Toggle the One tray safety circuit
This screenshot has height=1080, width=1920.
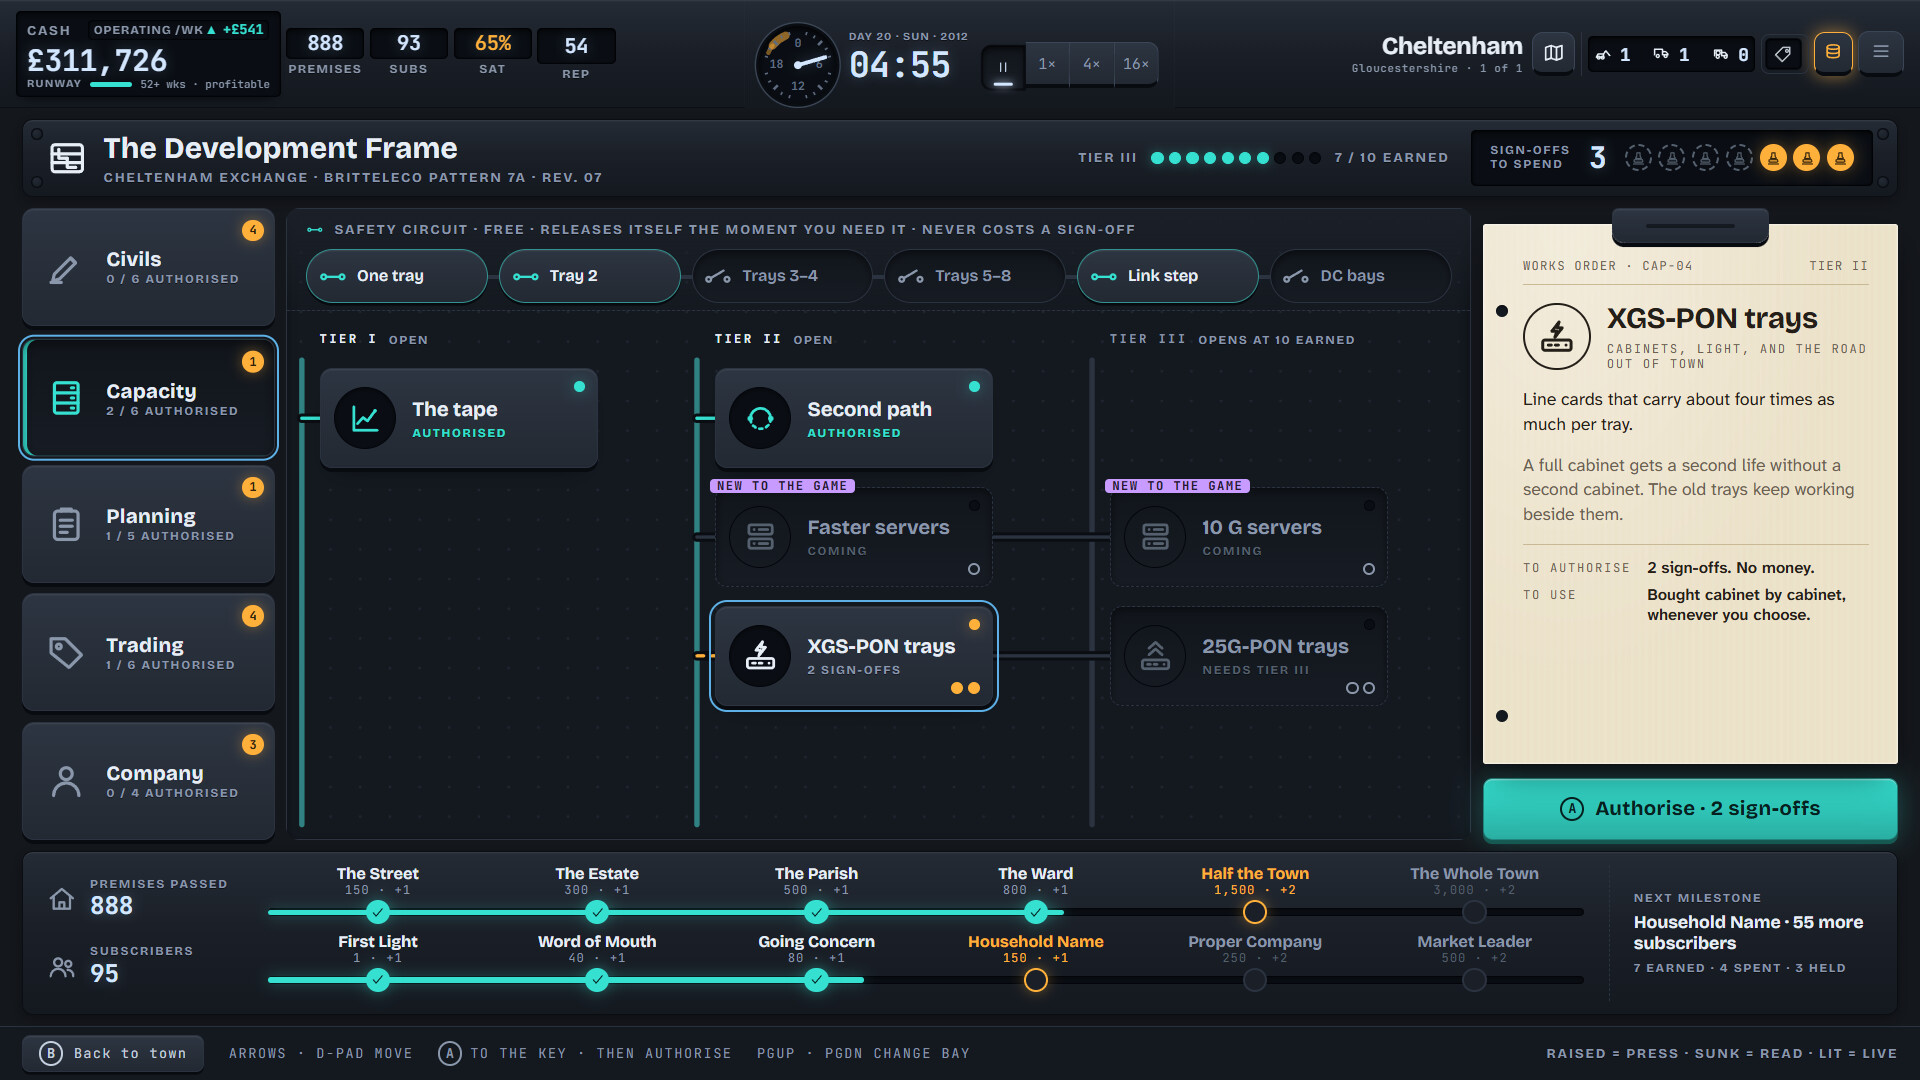coord(396,276)
